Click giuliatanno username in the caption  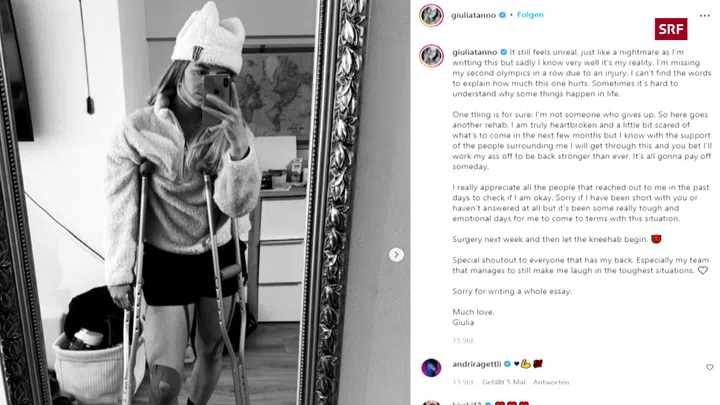pos(474,52)
